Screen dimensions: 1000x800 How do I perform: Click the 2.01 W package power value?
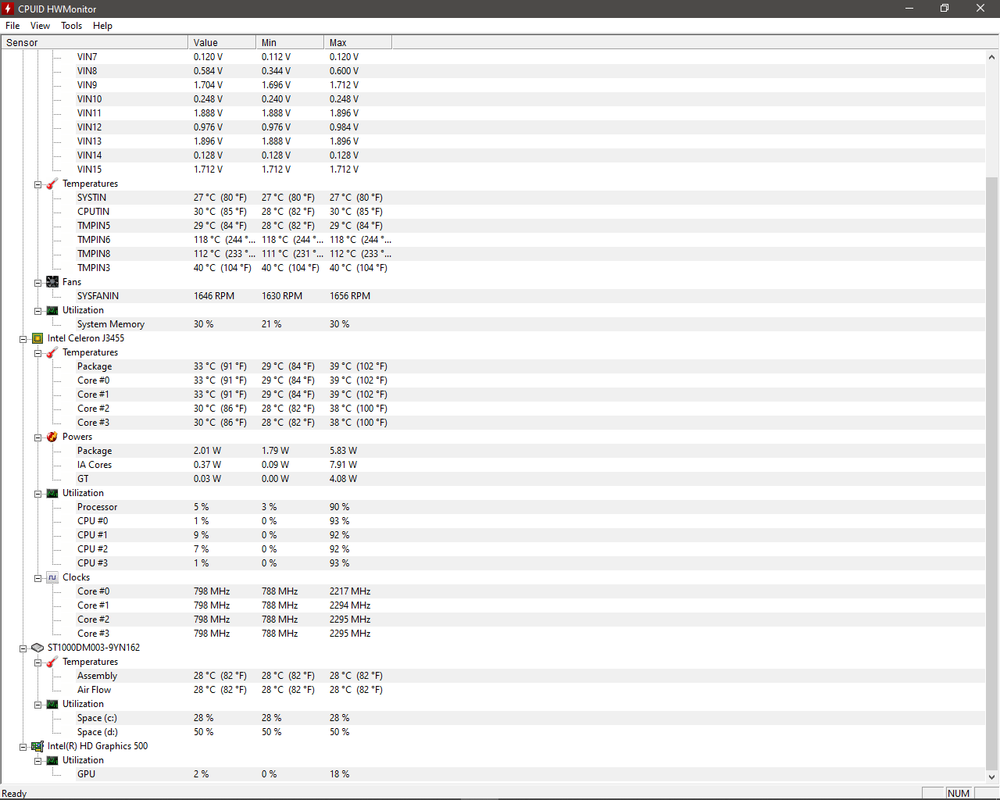[207, 450]
